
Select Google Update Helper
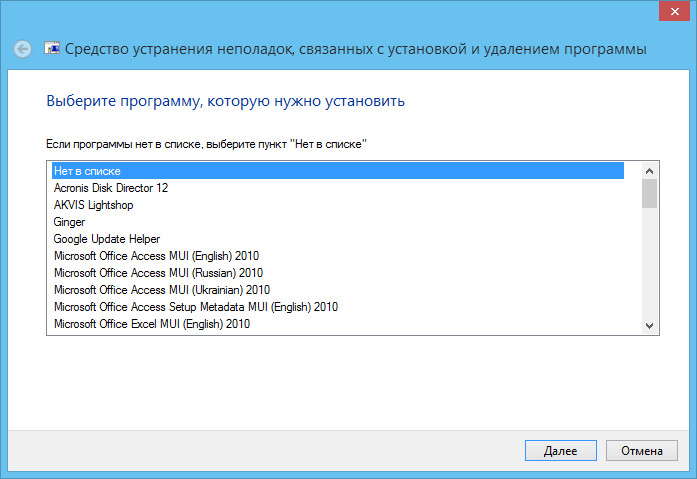pos(338,239)
